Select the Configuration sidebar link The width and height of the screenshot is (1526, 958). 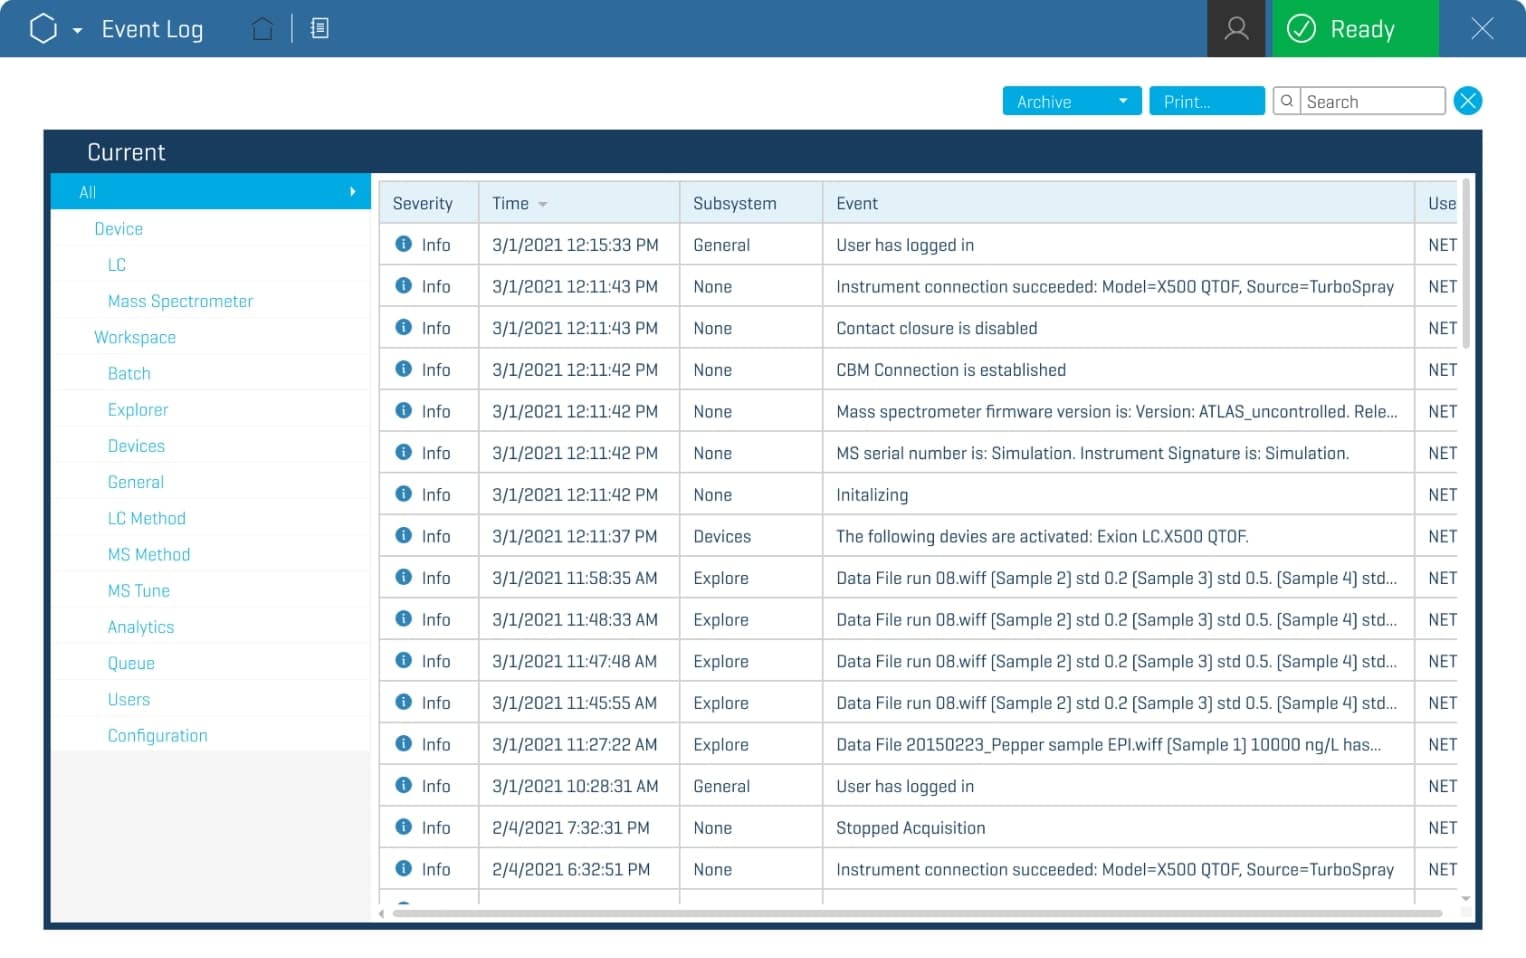point(157,735)
